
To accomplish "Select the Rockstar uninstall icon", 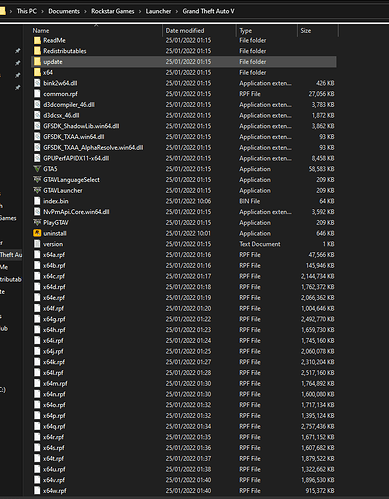I will point(37,233).
